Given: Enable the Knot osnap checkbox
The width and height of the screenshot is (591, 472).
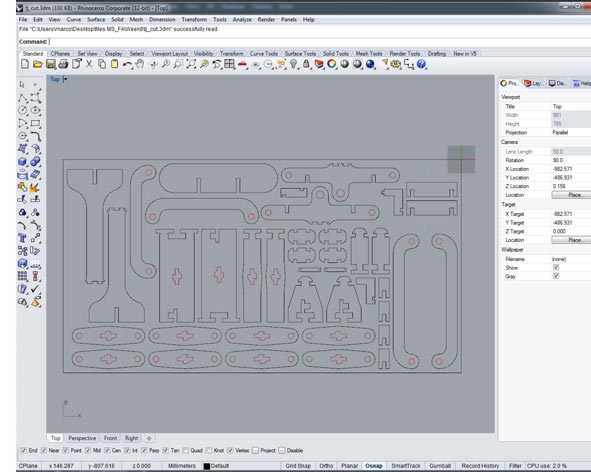Looking at the screenshot, I should 209,451.
